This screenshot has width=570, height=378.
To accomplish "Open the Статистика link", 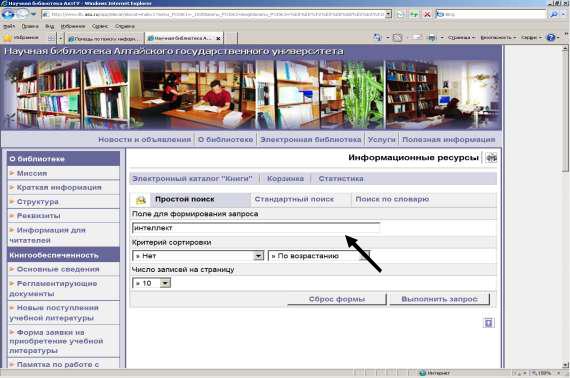I will [x=341, y=178].
